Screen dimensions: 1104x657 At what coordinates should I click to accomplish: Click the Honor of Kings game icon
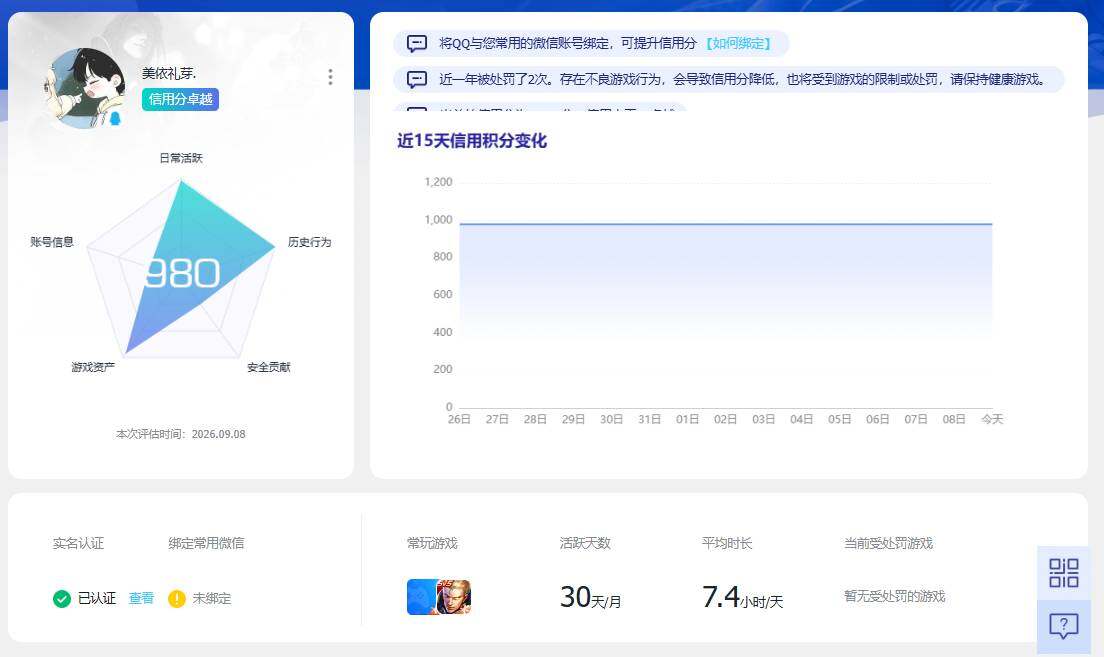point(454,597)
